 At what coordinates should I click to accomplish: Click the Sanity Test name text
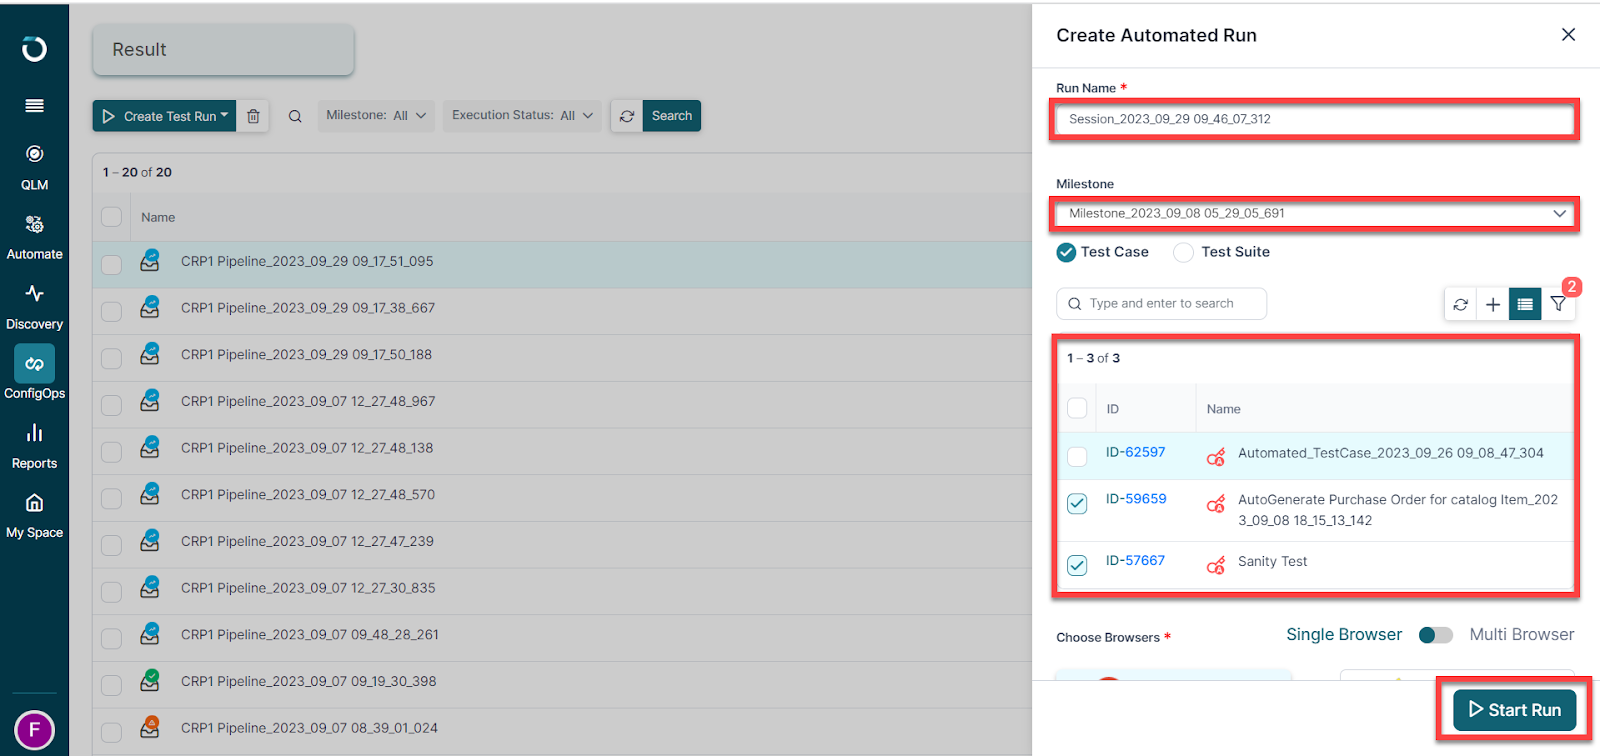(1272, 562)
